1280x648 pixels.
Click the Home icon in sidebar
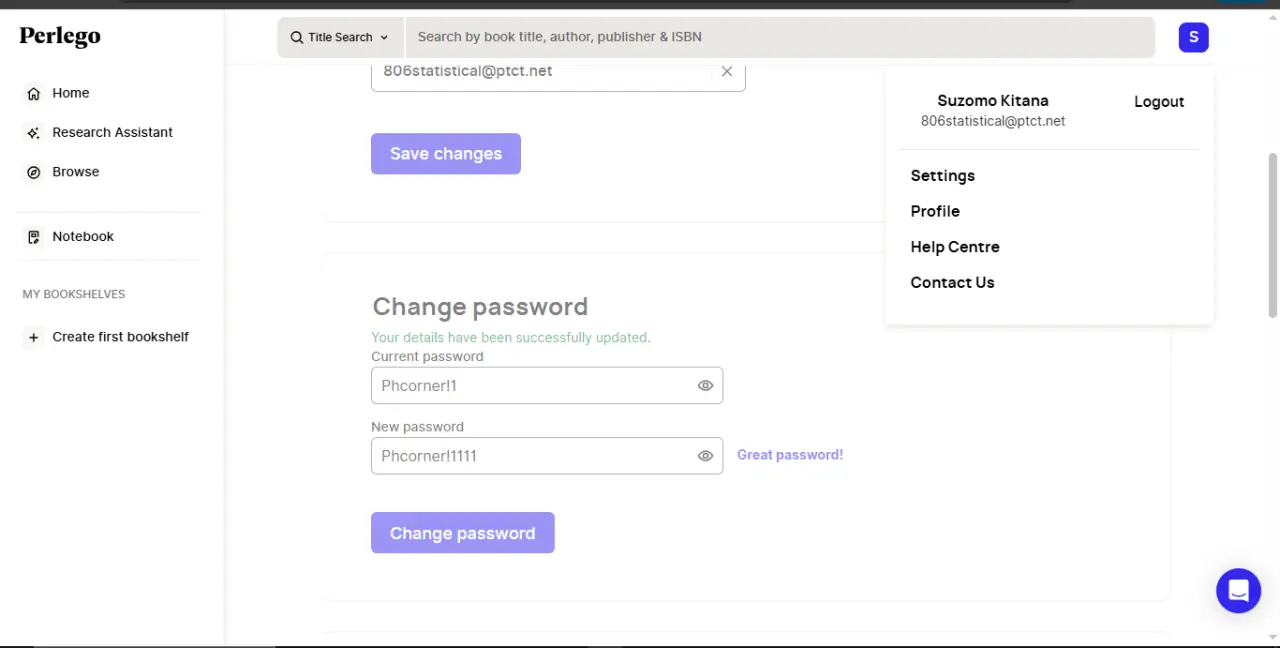point(33,93)
